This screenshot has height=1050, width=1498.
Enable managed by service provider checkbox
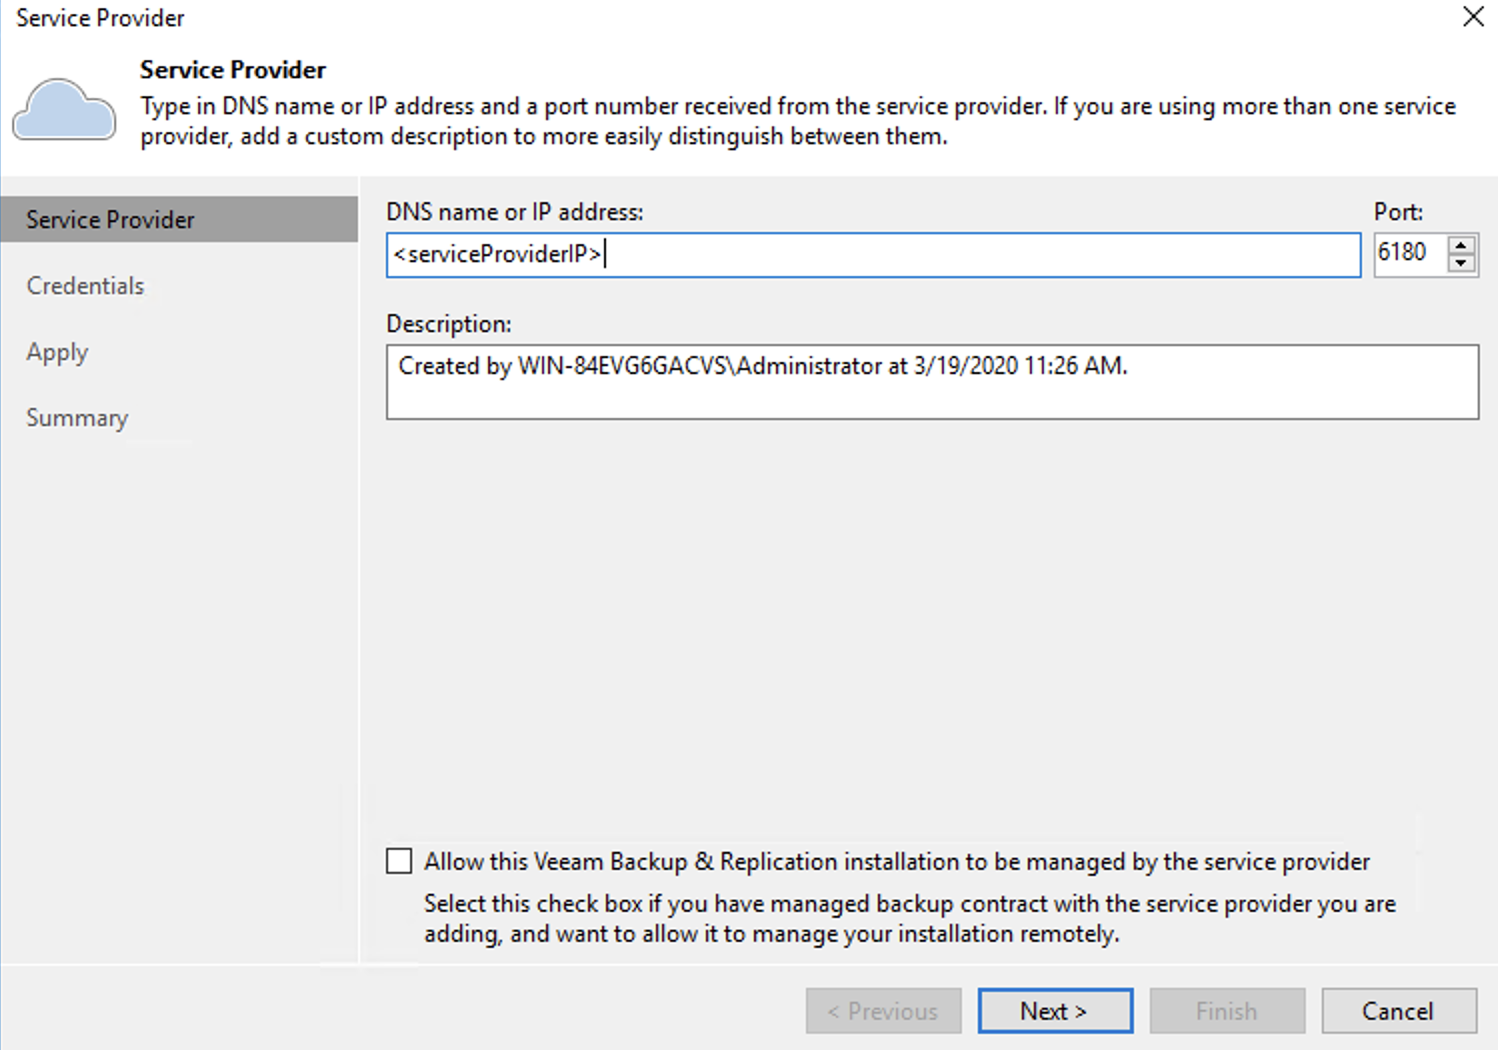click(x=399, y=861)
